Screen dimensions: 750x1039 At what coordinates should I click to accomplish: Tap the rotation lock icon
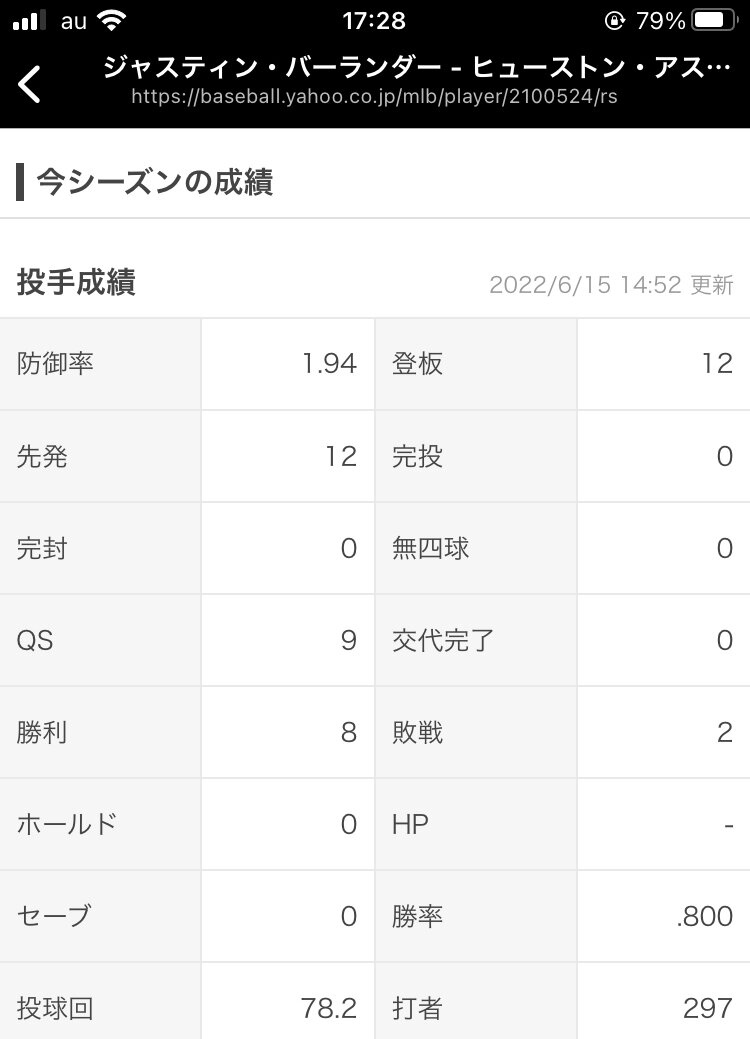pyautogui.click(x=614, y=20)
